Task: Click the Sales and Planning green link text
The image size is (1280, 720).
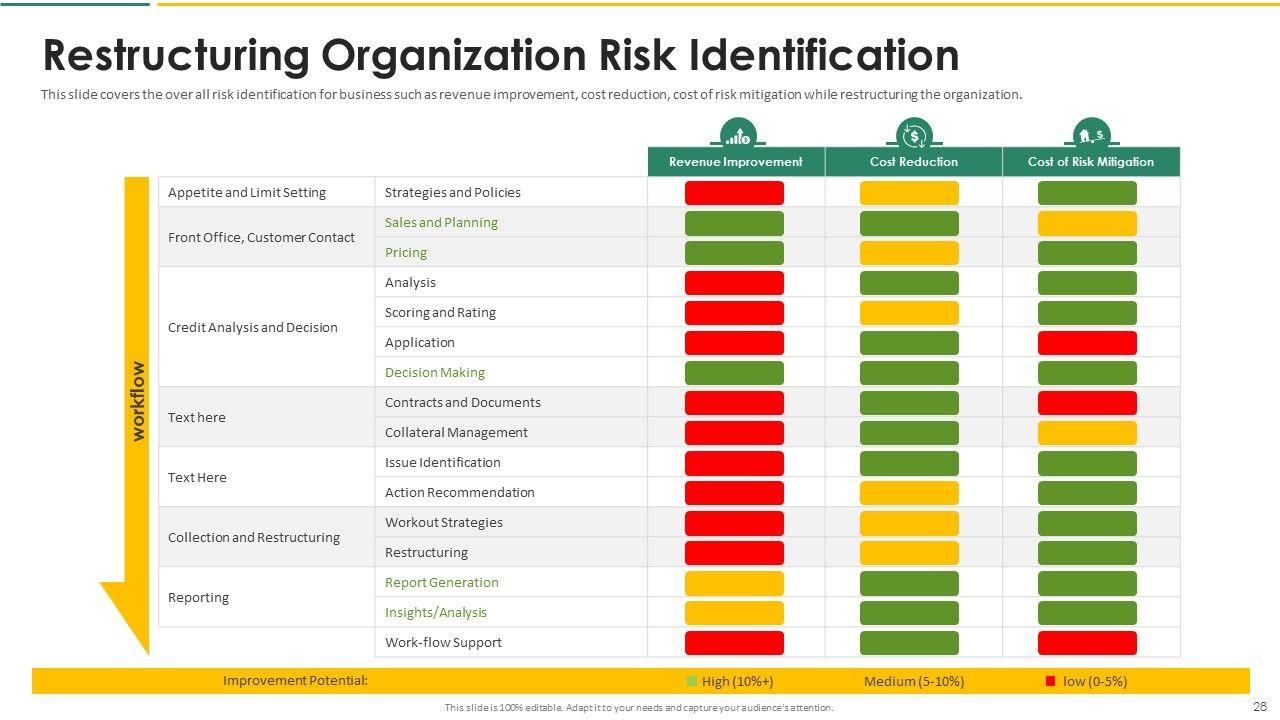Action: (x=441, y=222)
